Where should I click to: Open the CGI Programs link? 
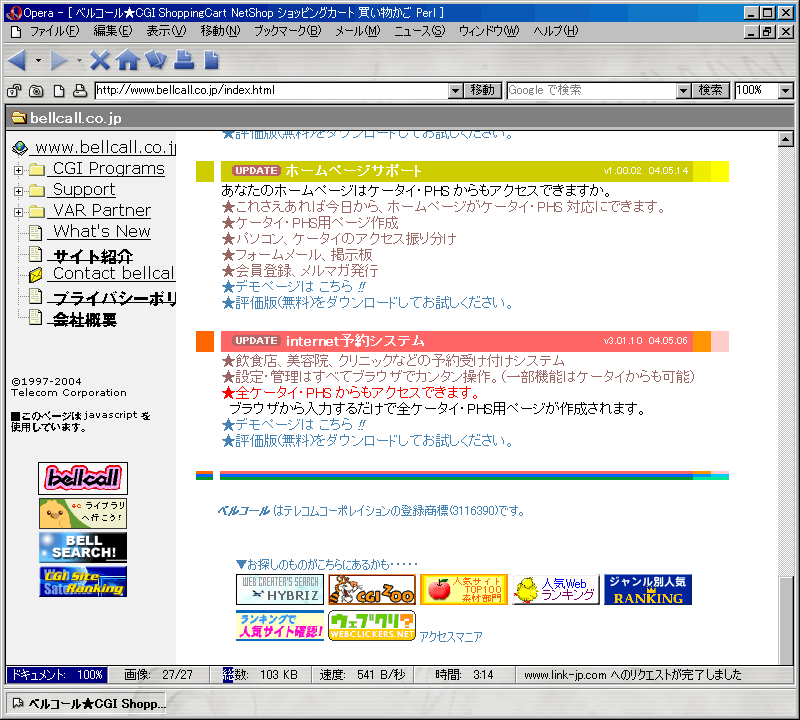109,168
